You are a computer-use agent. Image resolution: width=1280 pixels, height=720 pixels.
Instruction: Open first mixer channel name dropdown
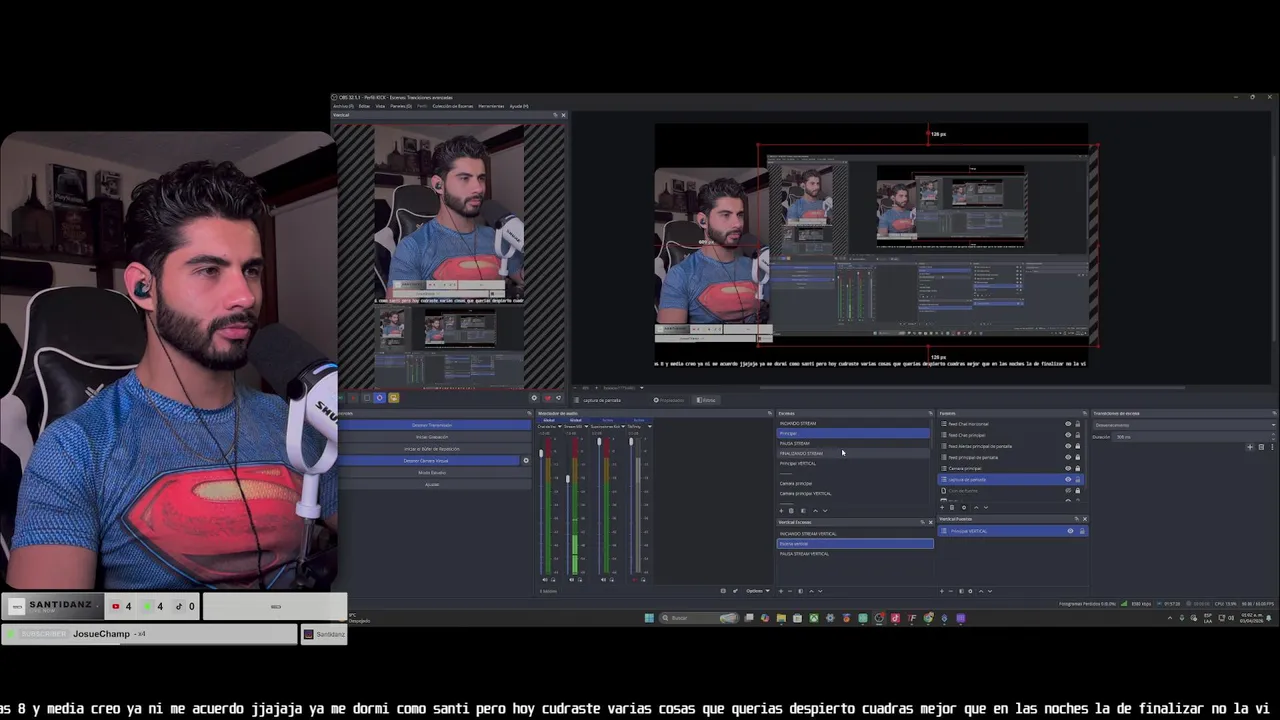(550, 426)
